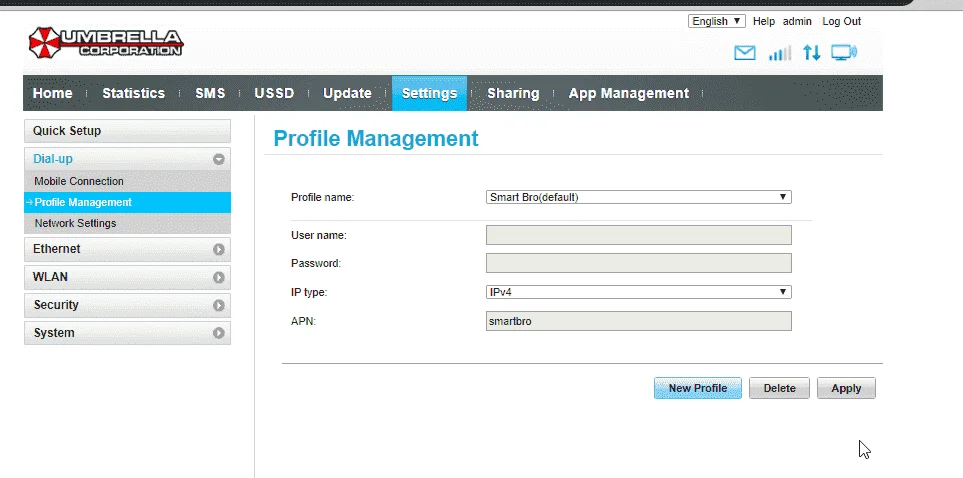Click the Delete button
Screen dimensions: 963x478
tap(779, 388)
